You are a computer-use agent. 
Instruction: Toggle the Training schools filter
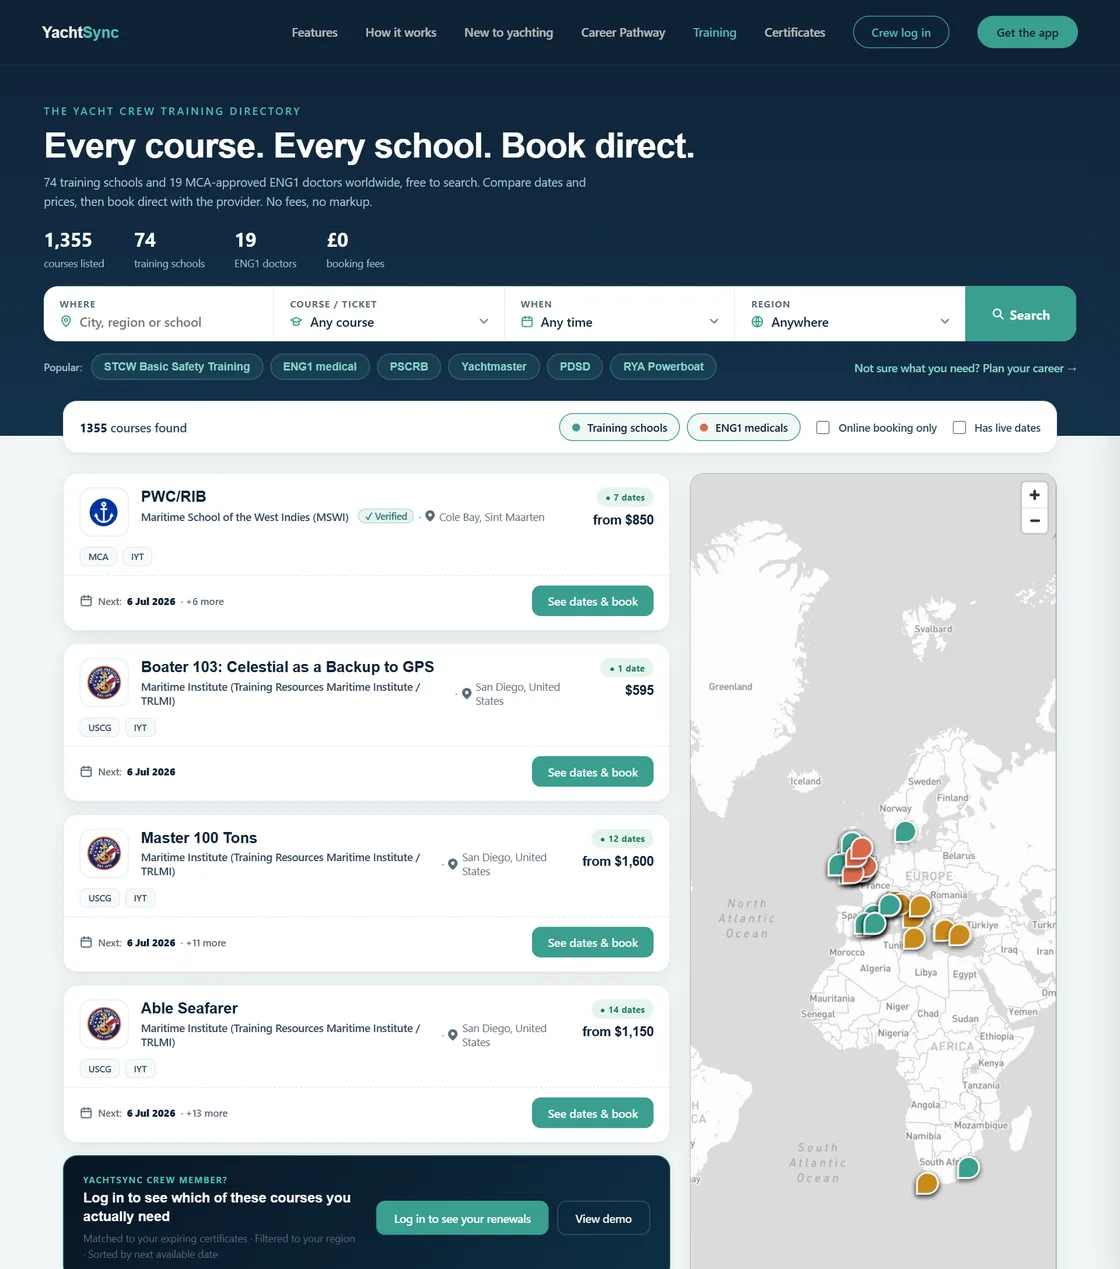point(620,427)
